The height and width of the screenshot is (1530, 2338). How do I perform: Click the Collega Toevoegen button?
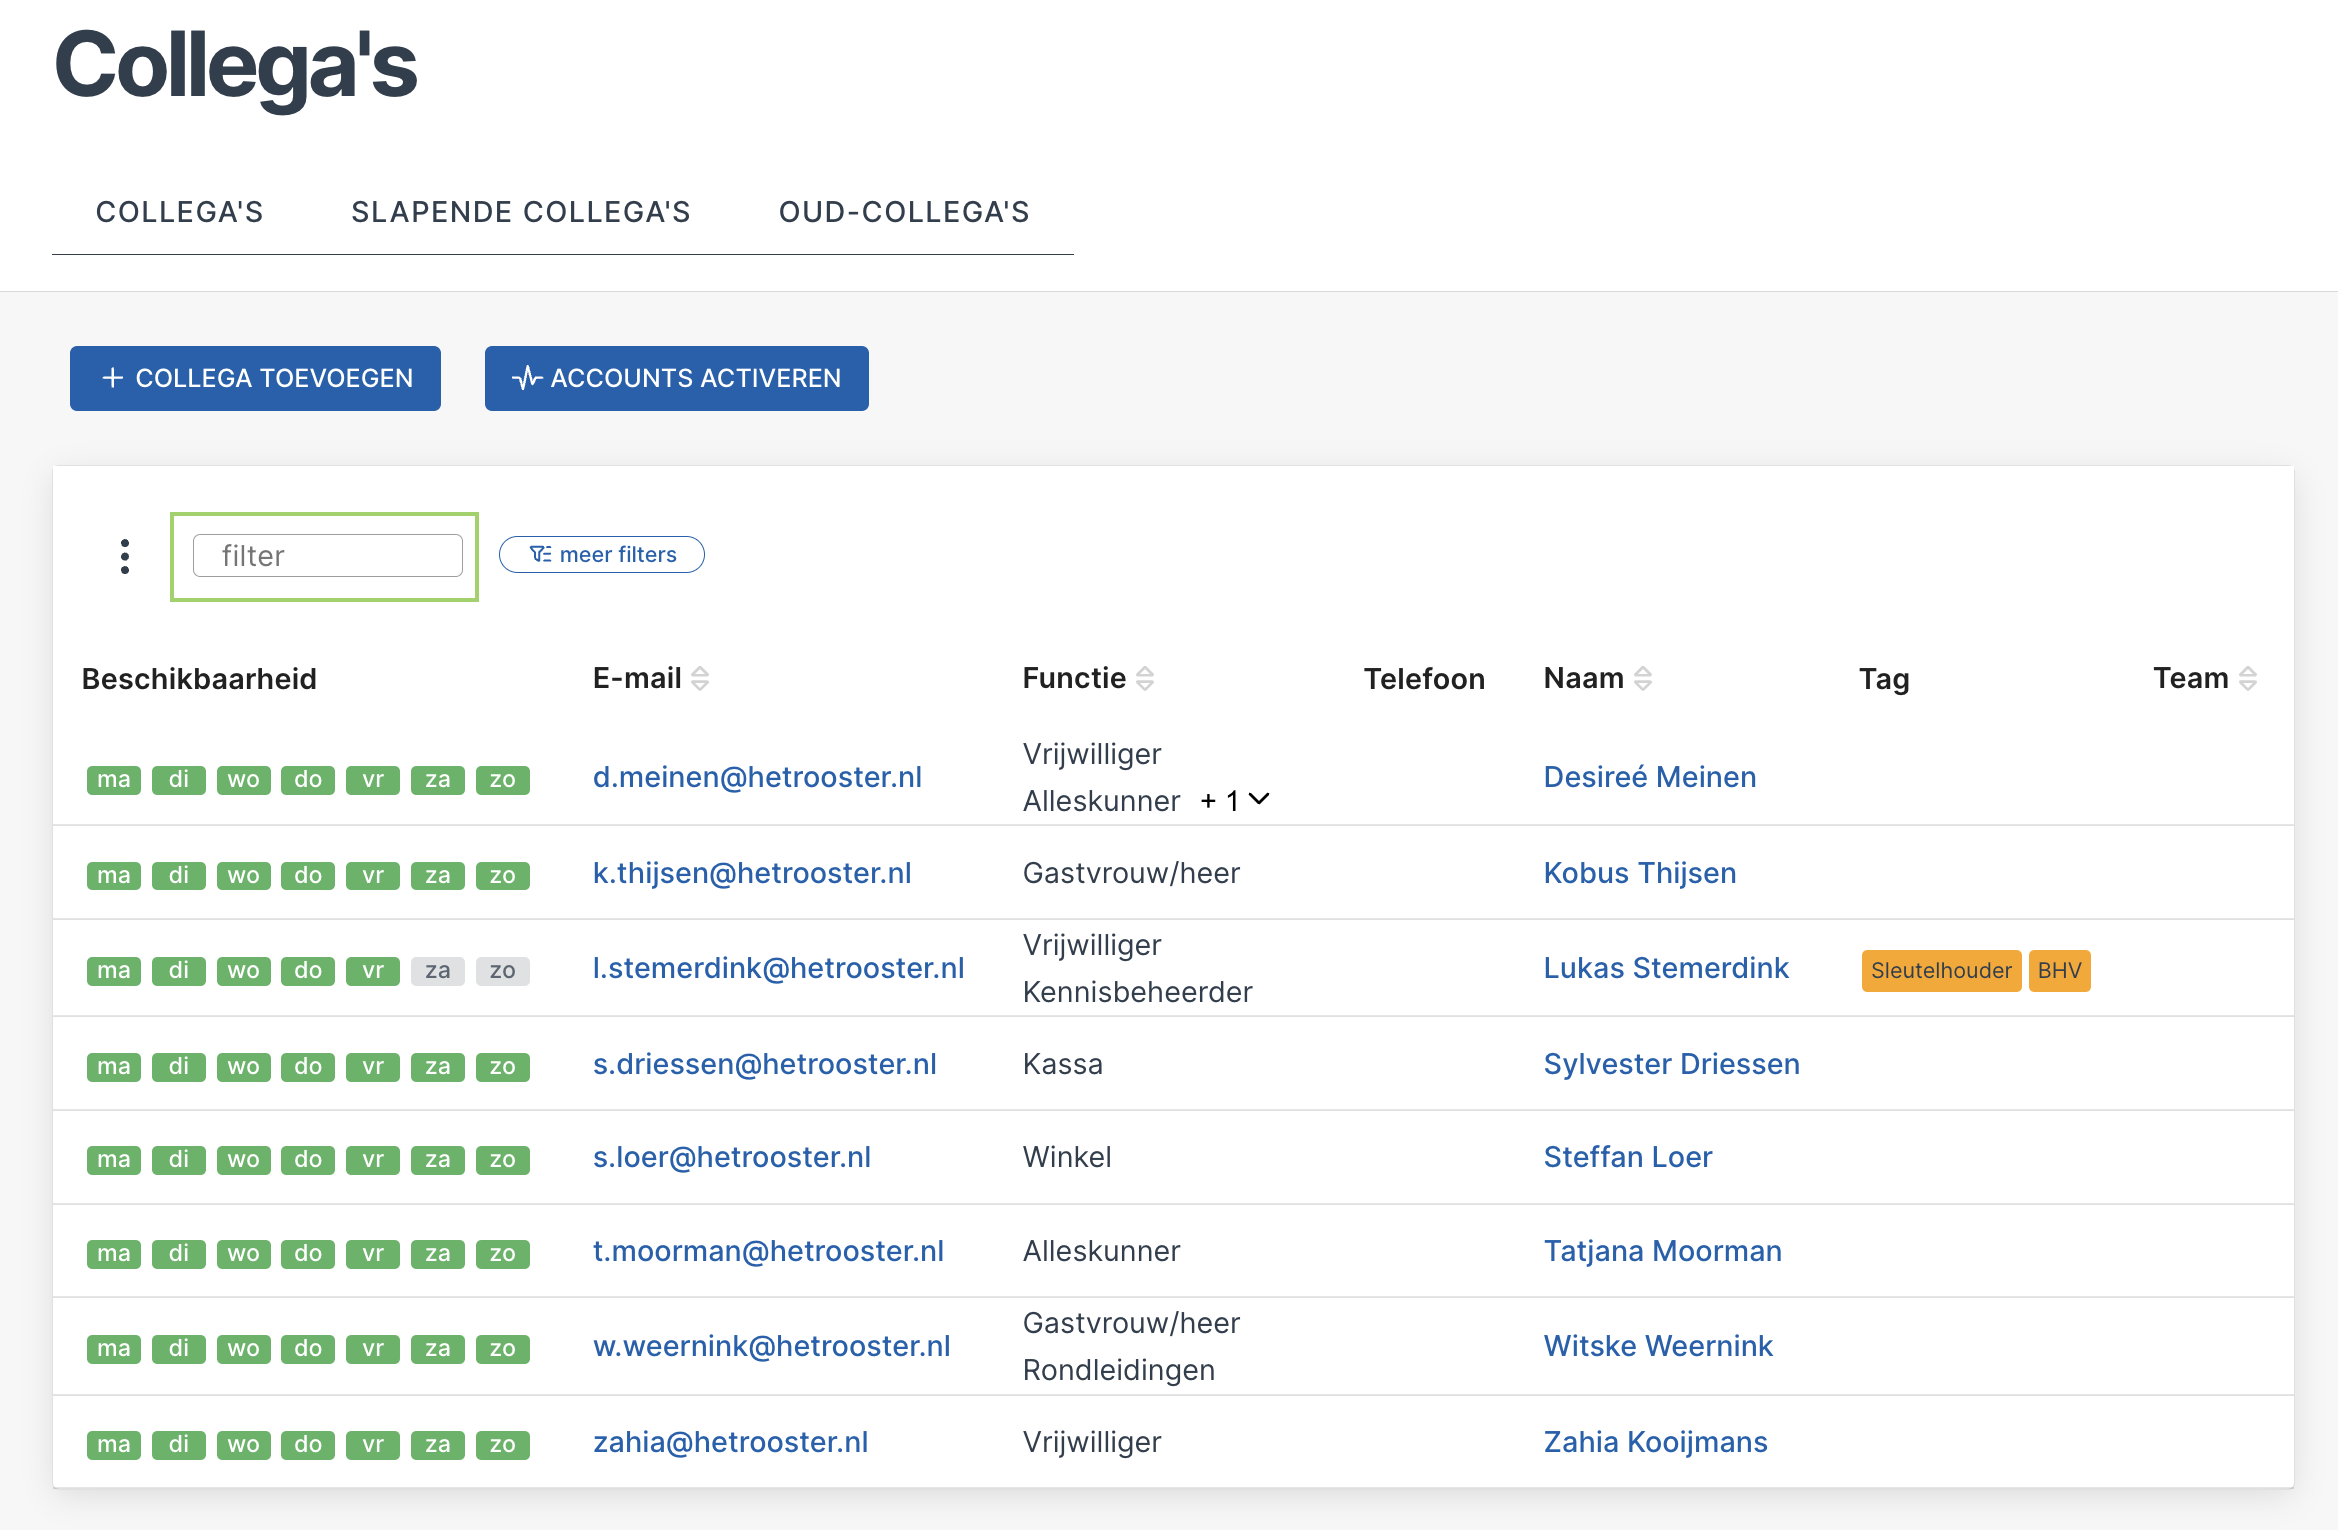(x=255, y=378)
